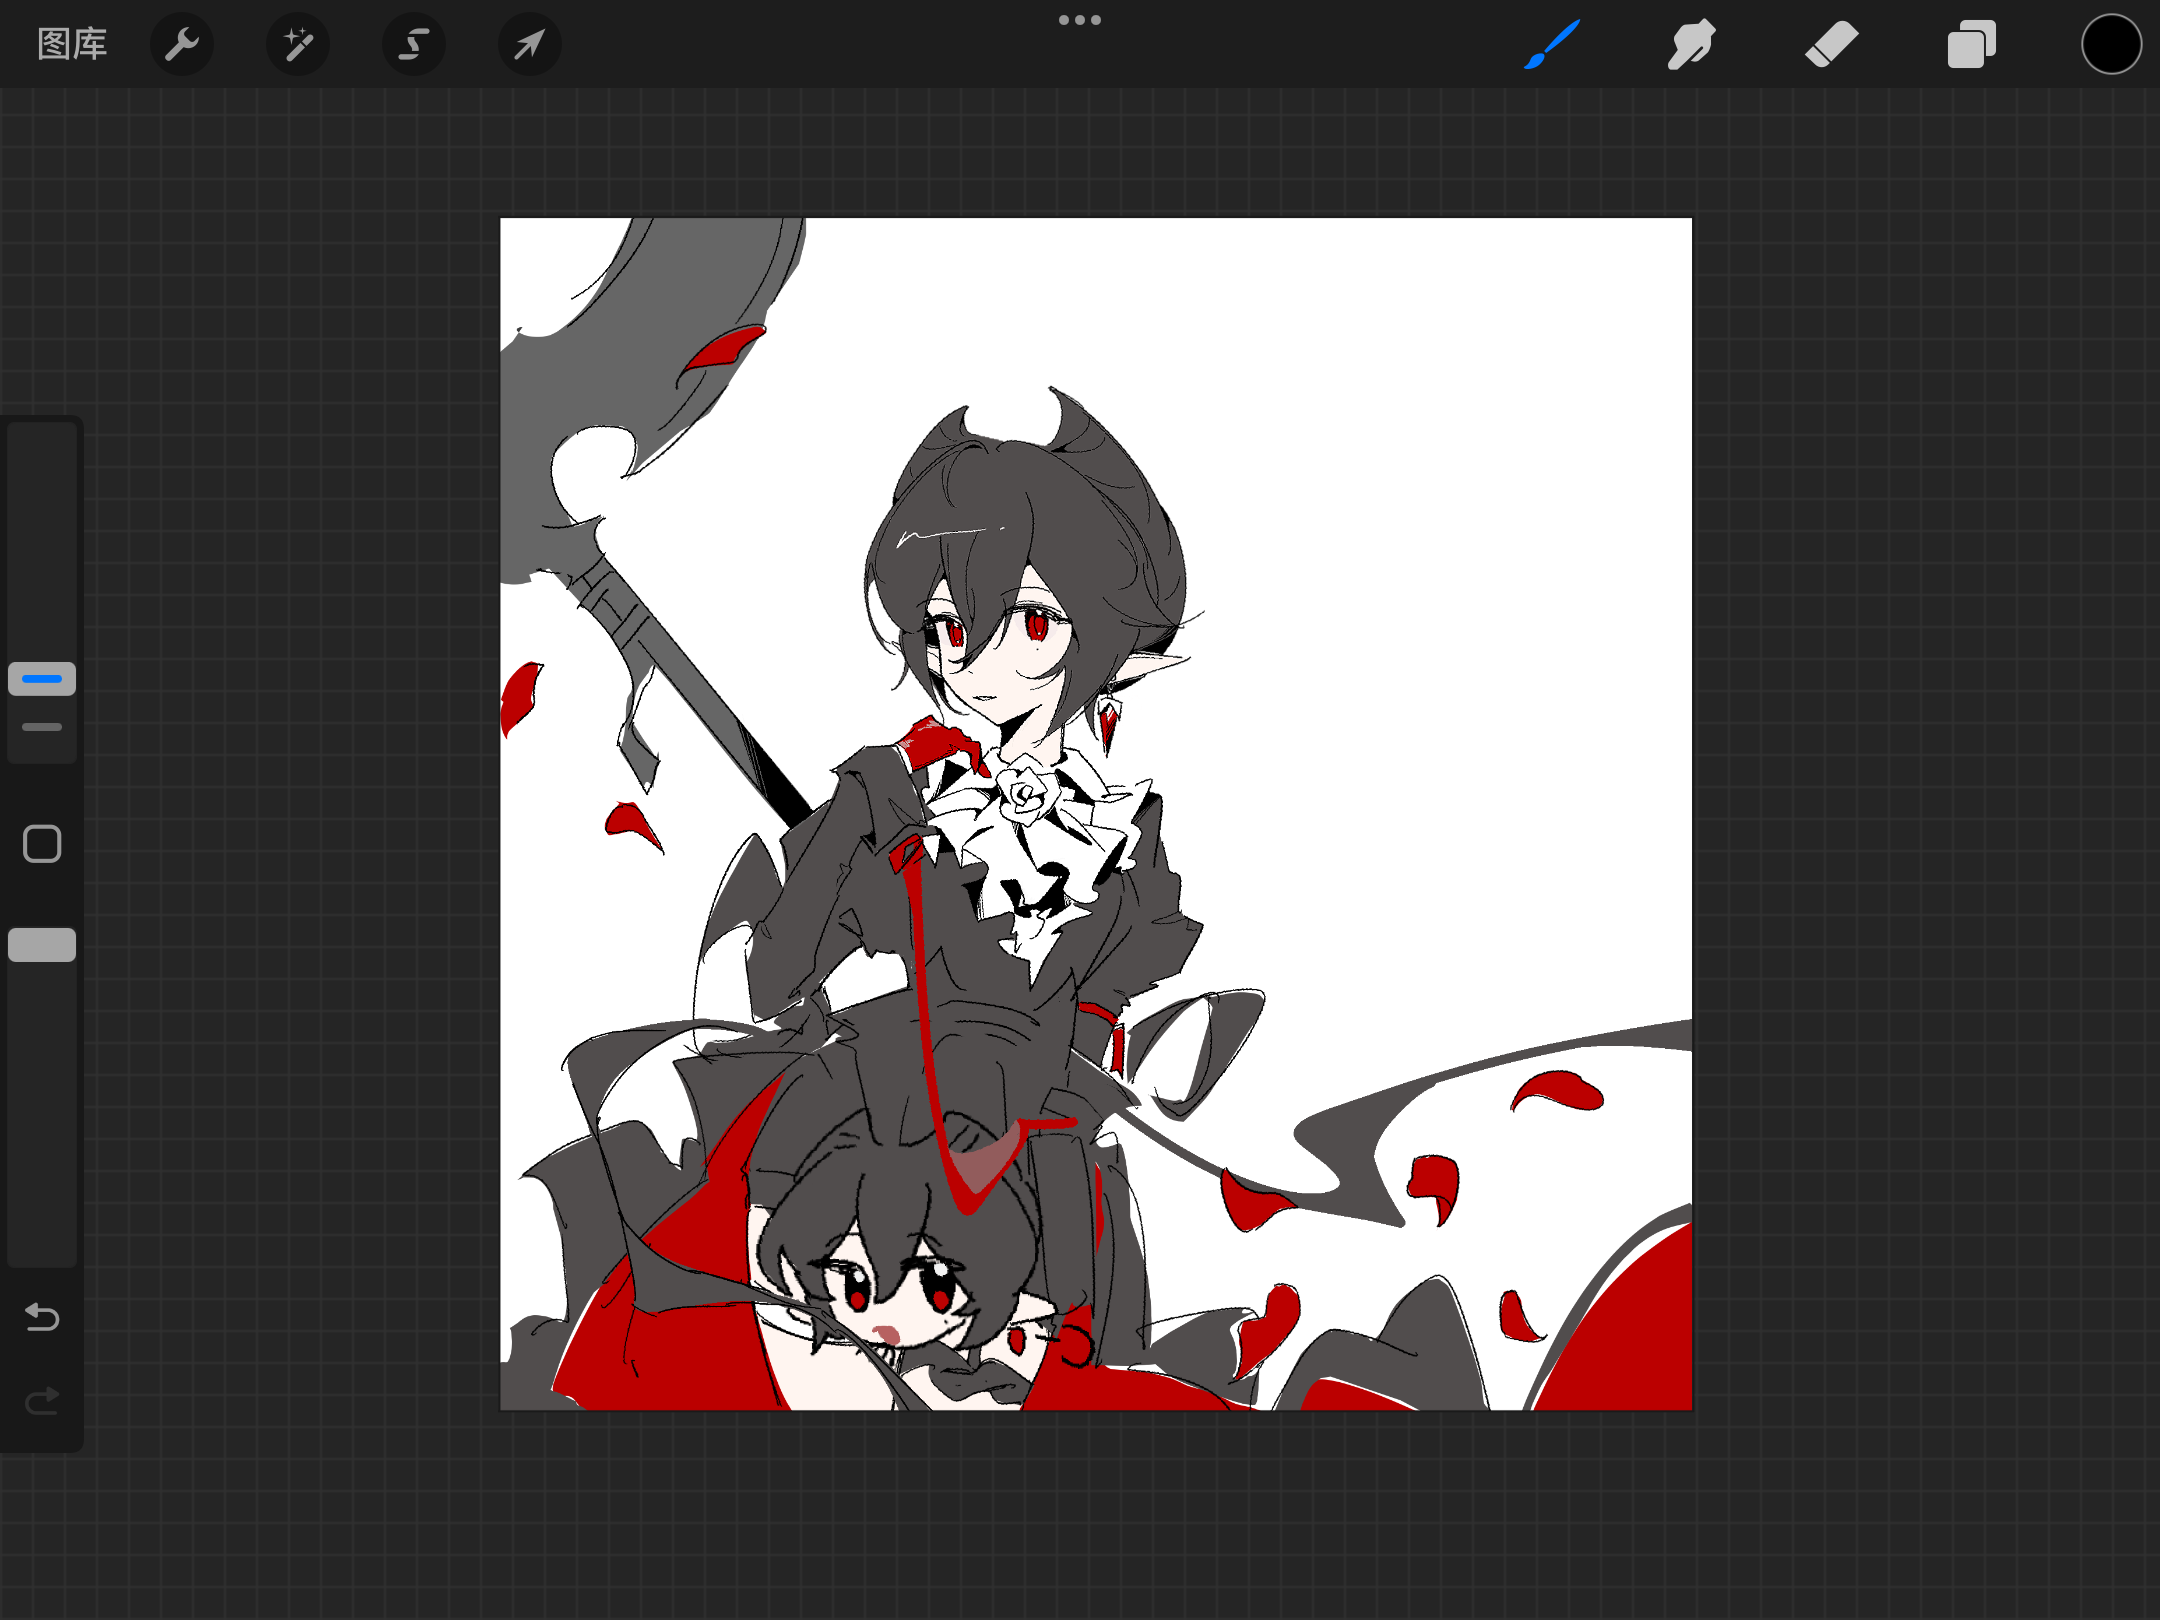Open the Actions wrench menu
Viewport: 2160px width, 1620px height.
(x=182, y=44)
